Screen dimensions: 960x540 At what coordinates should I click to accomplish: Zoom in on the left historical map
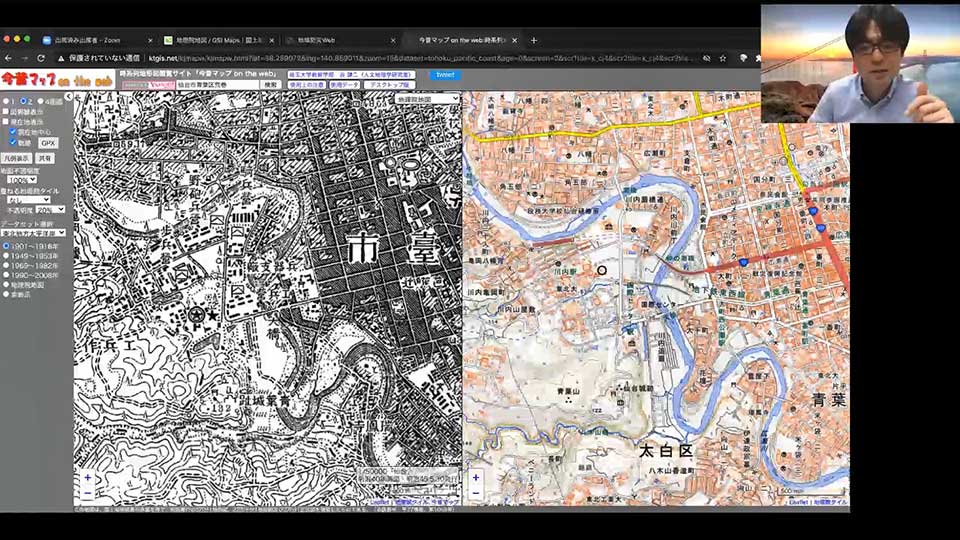click(88, 477)
